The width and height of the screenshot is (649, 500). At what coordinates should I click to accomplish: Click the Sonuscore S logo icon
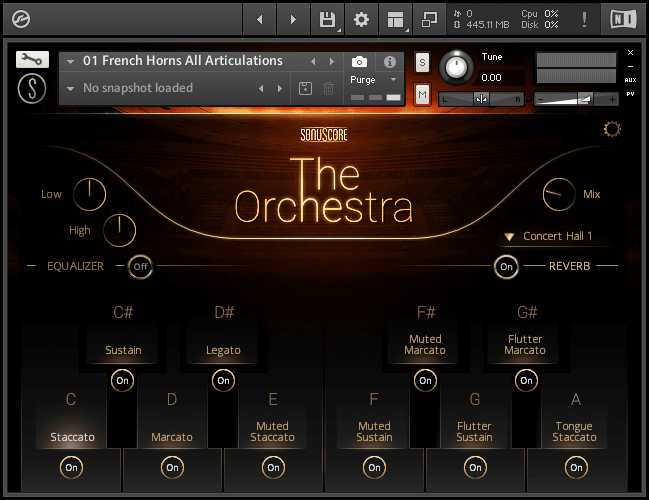tap(32, 89)
